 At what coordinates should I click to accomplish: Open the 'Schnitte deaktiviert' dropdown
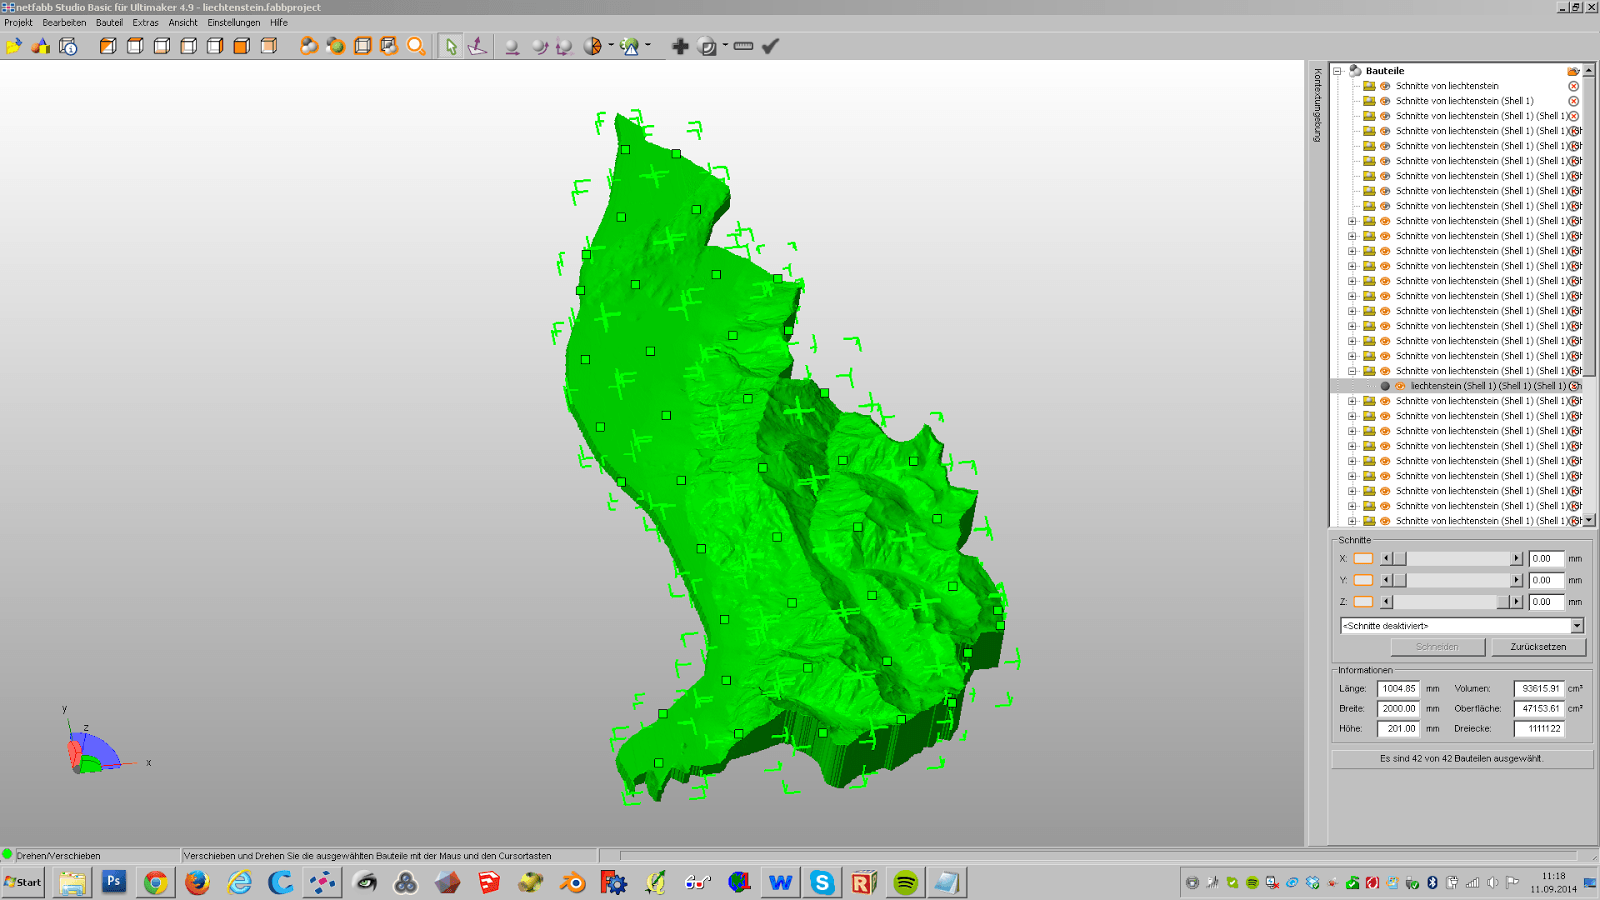pyautogui.click(x=1577, y=626)
